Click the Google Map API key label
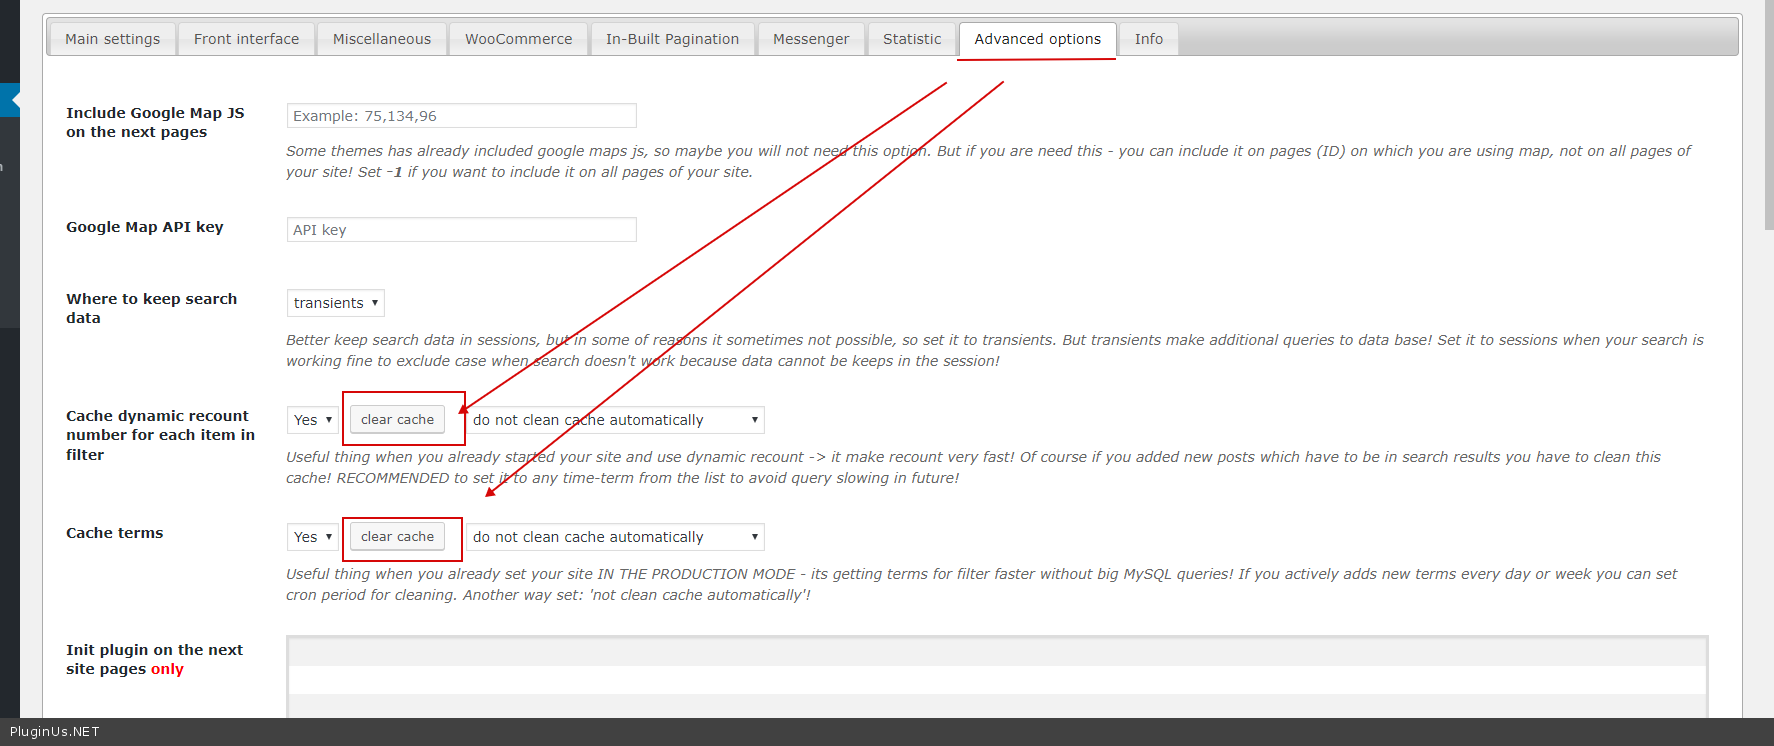 [145, 227]
